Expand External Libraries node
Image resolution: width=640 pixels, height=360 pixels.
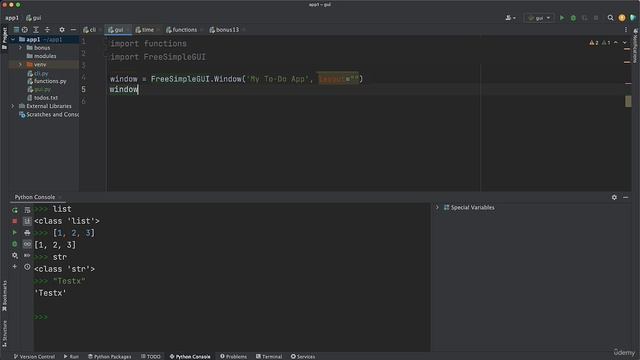point(13,106)
